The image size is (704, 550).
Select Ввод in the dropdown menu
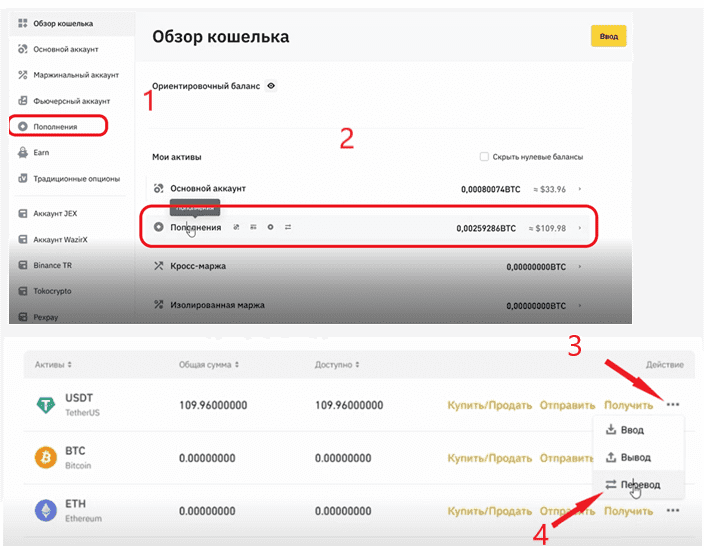(x=638, y=430)
